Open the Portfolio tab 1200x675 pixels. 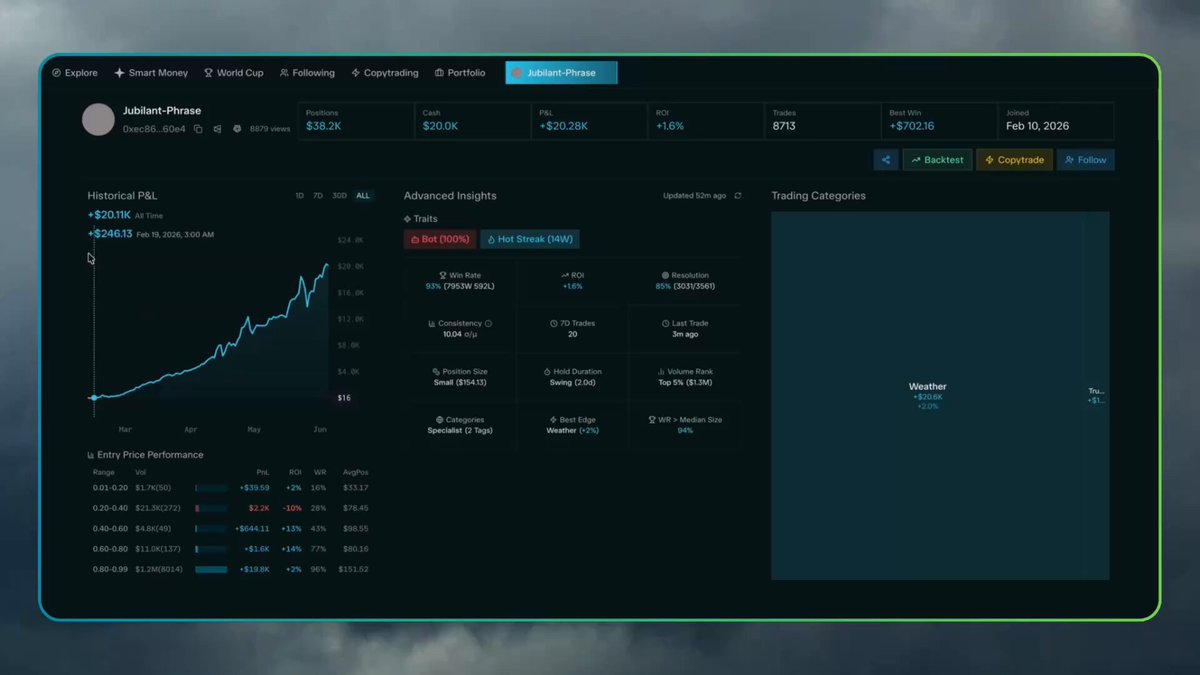(x=460, y=73)
